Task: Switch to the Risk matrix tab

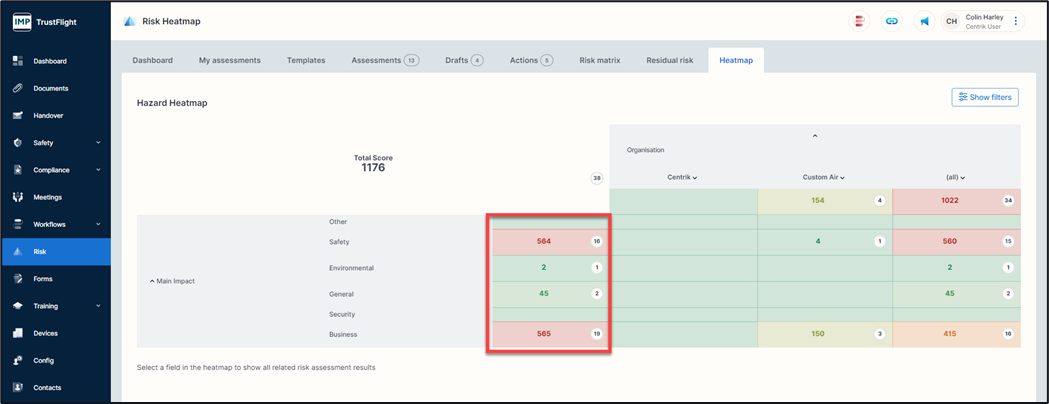Action: (x=600, y=60)
